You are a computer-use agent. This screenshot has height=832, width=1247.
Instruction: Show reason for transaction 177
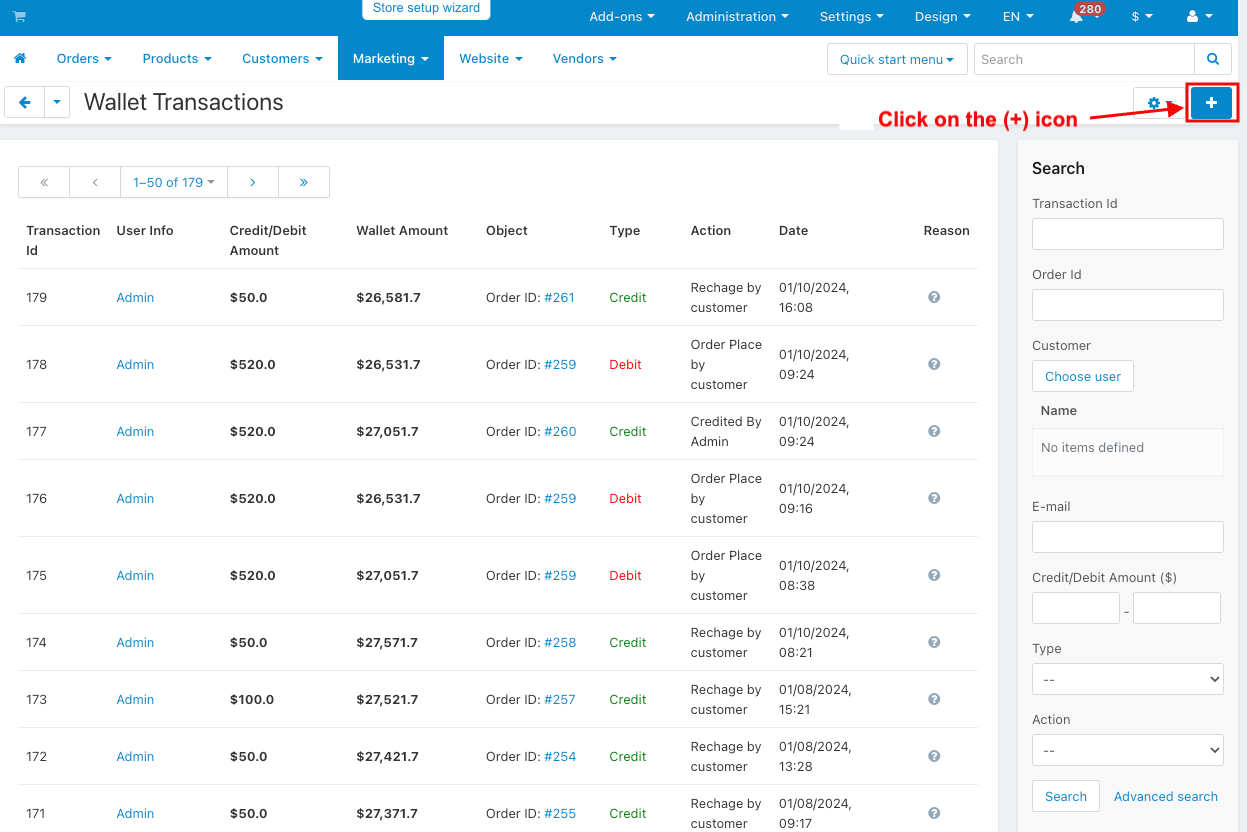(x=934, y=431)
